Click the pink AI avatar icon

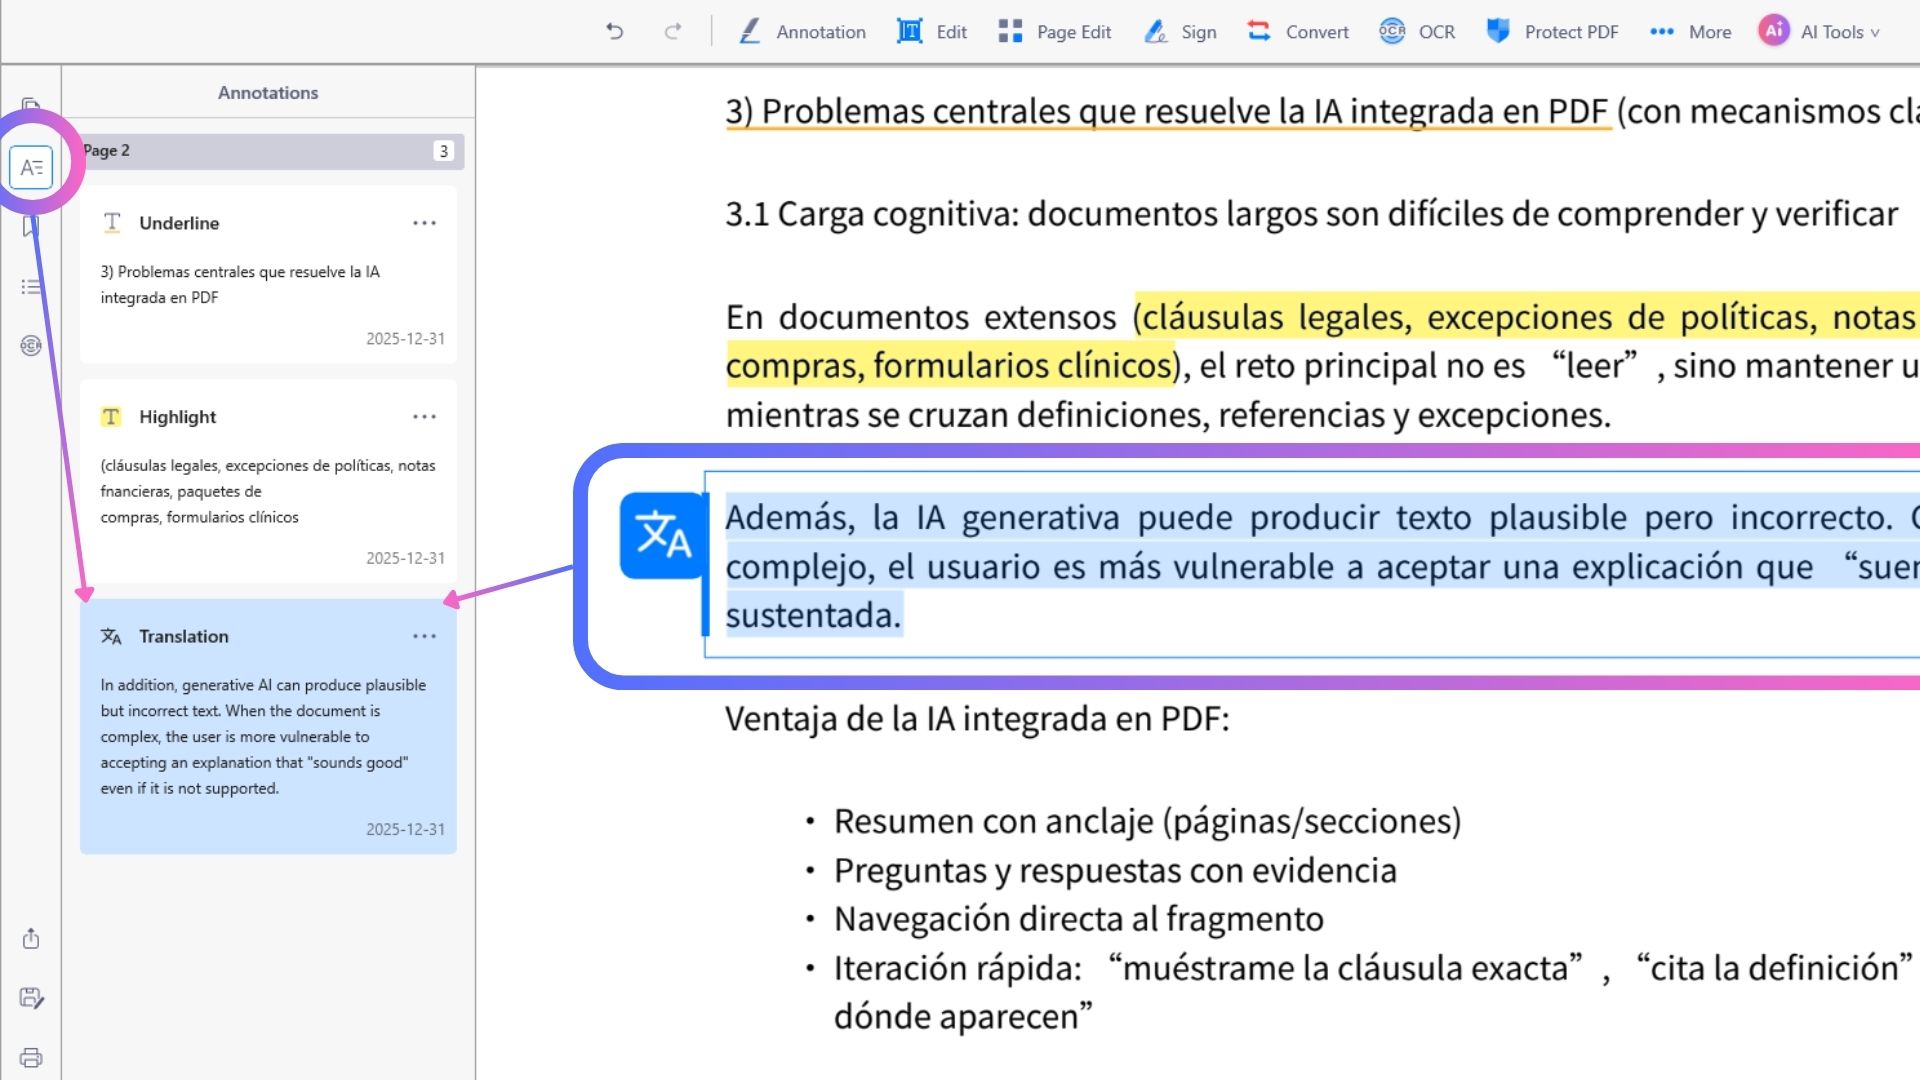click(x=1774, y=31)
